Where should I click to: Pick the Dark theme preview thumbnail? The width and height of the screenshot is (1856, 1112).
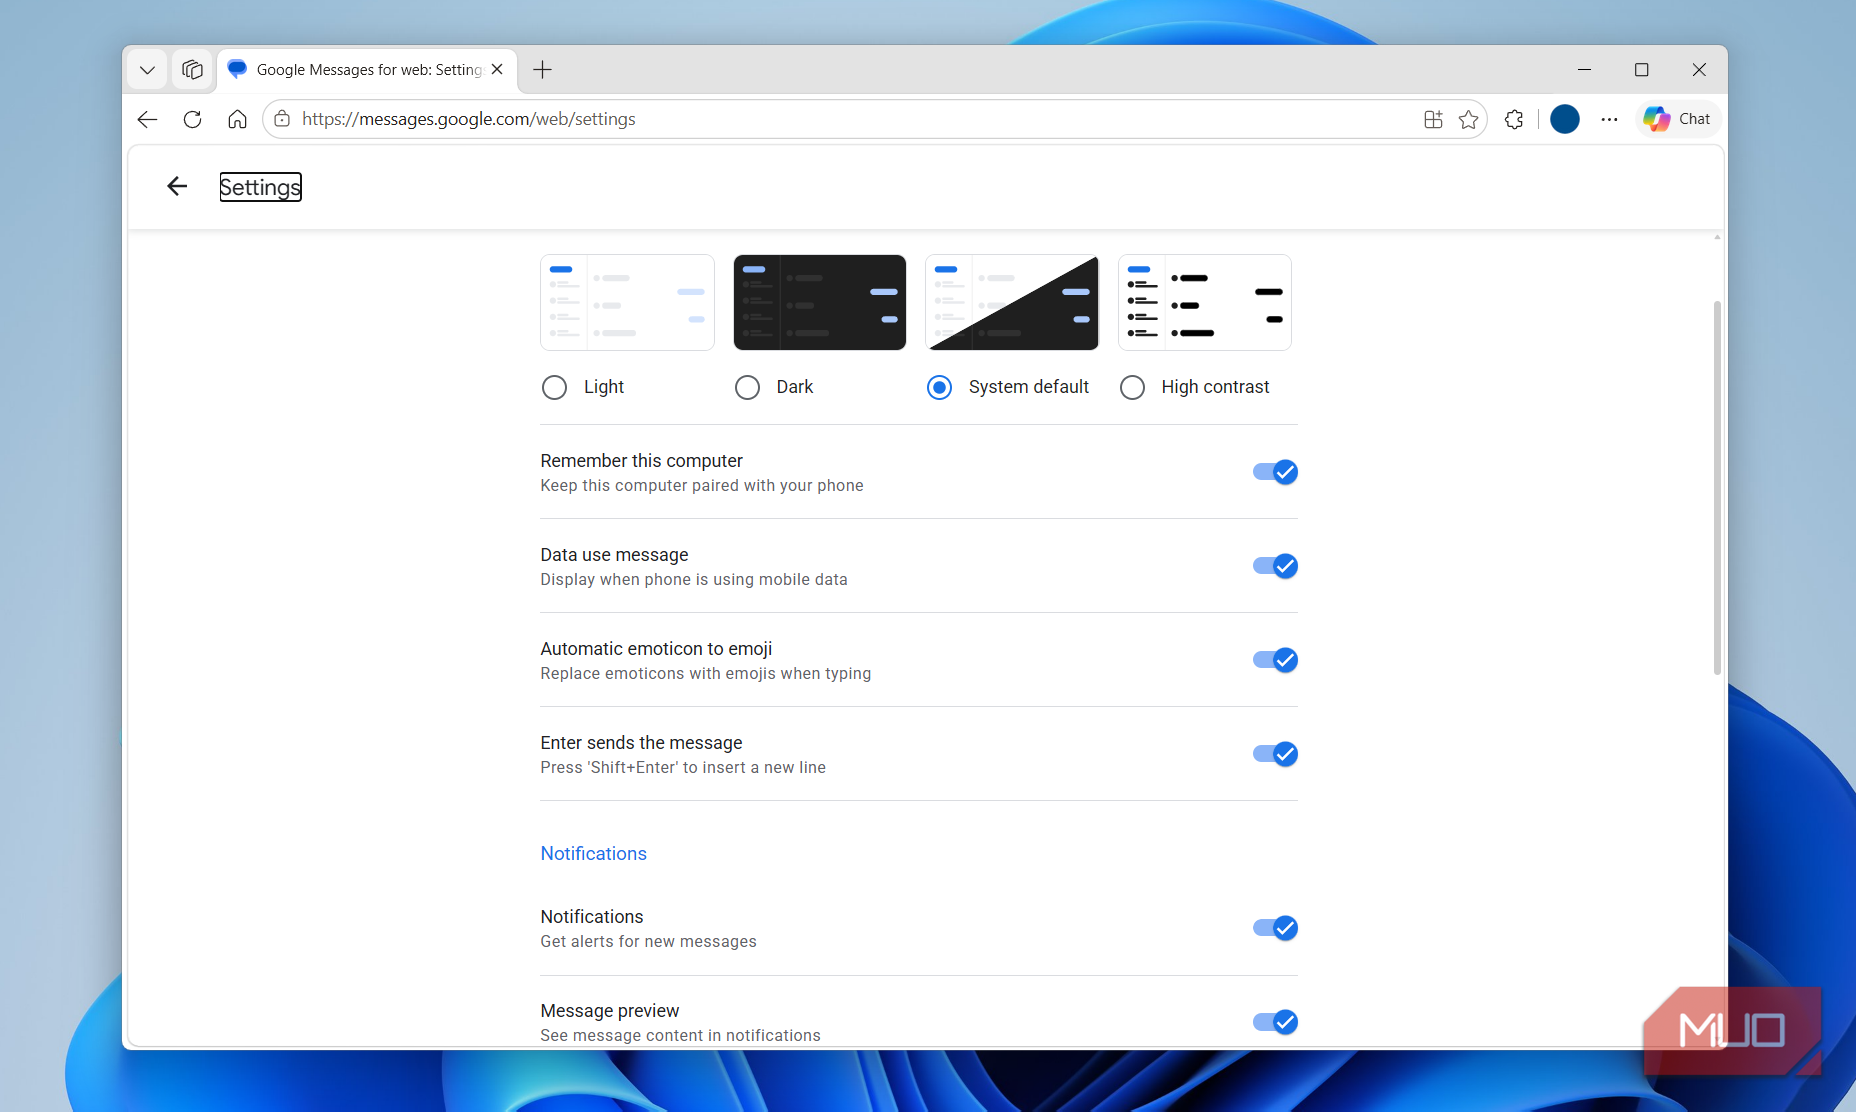[x=820, y=302]
